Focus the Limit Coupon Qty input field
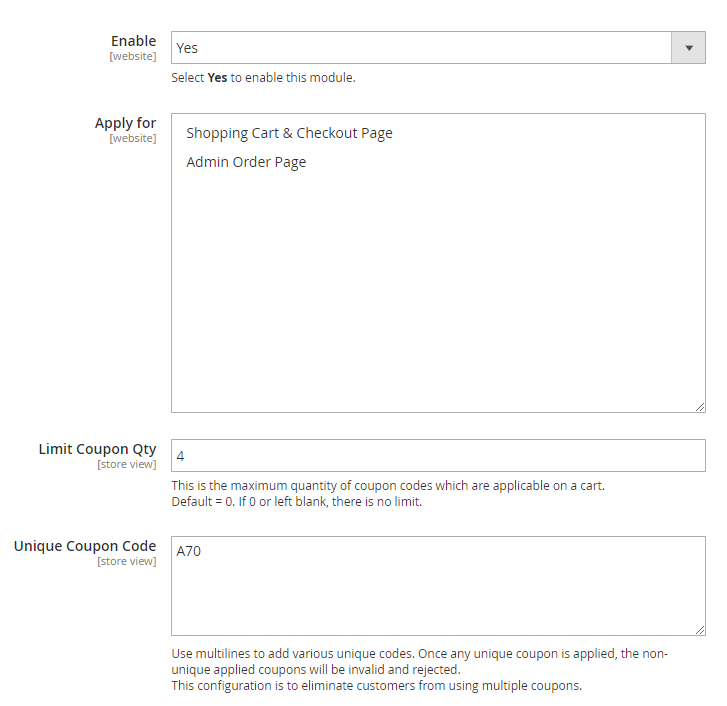The image size is (727, 706). coord(438,456)
